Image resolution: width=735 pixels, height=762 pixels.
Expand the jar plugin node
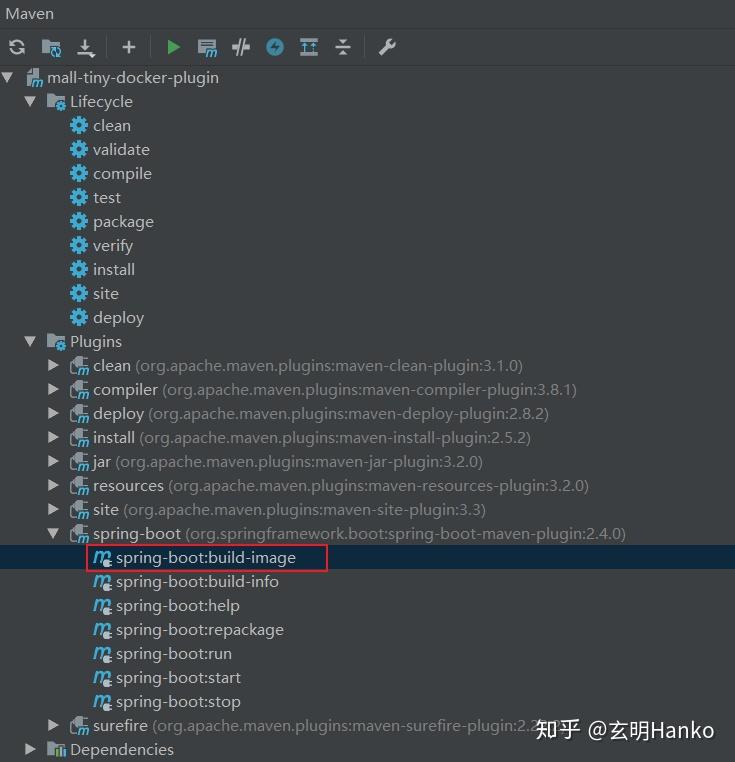point(53,461)
